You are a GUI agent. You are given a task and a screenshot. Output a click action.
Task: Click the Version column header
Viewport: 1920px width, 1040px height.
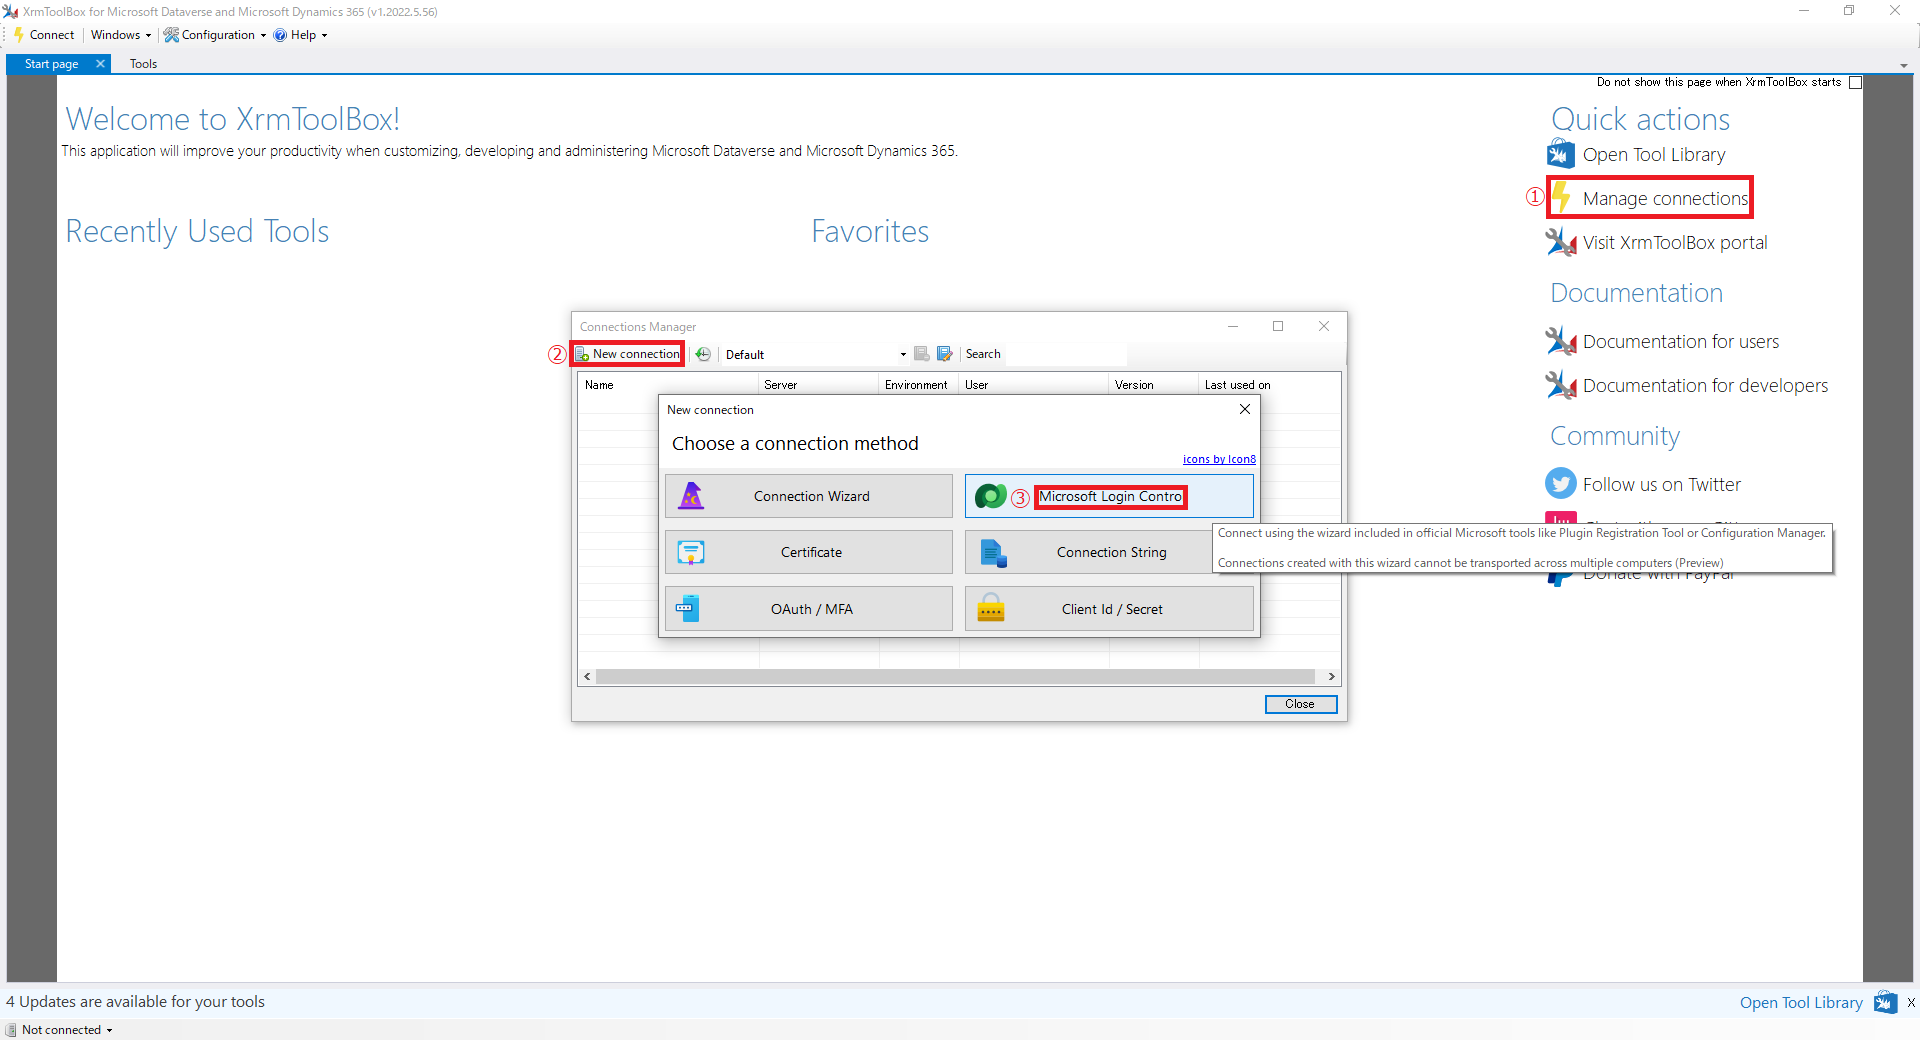[1154, 385]
